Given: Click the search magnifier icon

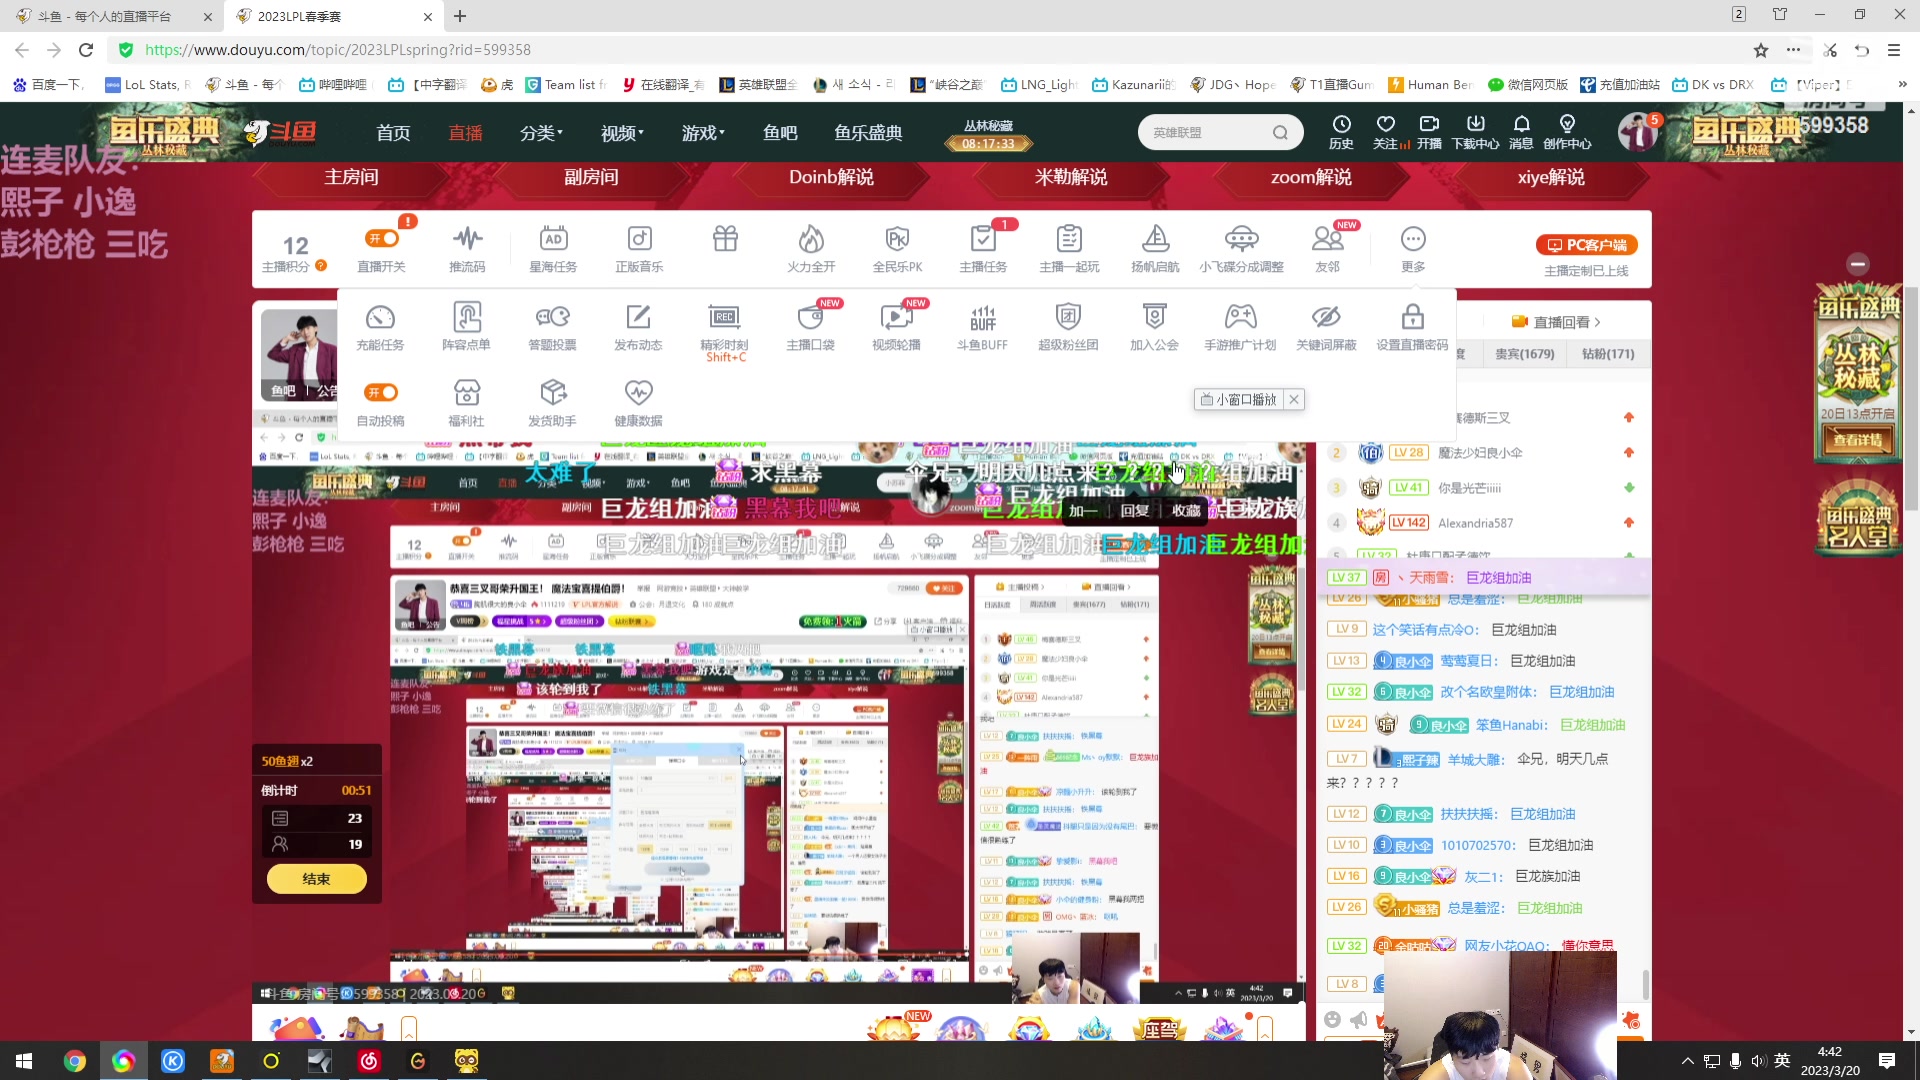Looking at the screenshot, I should 1280,132.
